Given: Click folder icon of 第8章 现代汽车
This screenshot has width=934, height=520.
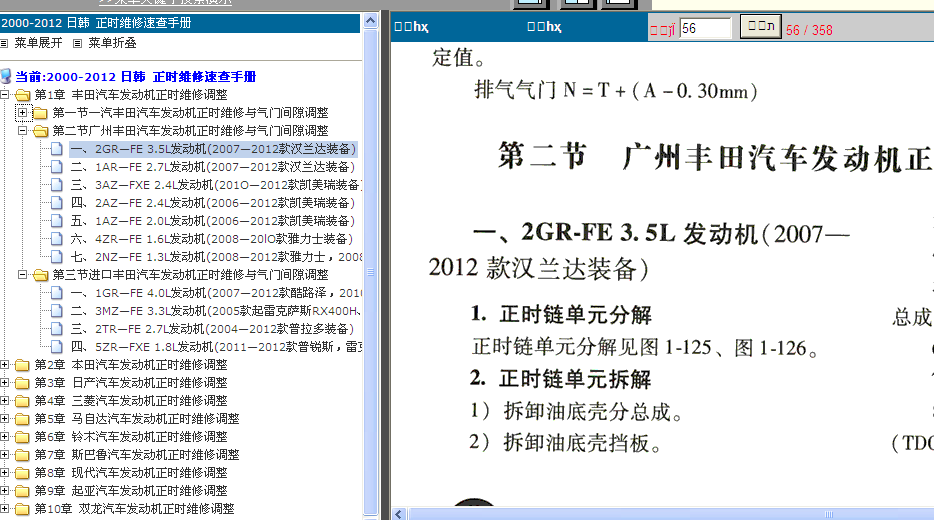Looking at the screenshot, I should tap(23, 473).
